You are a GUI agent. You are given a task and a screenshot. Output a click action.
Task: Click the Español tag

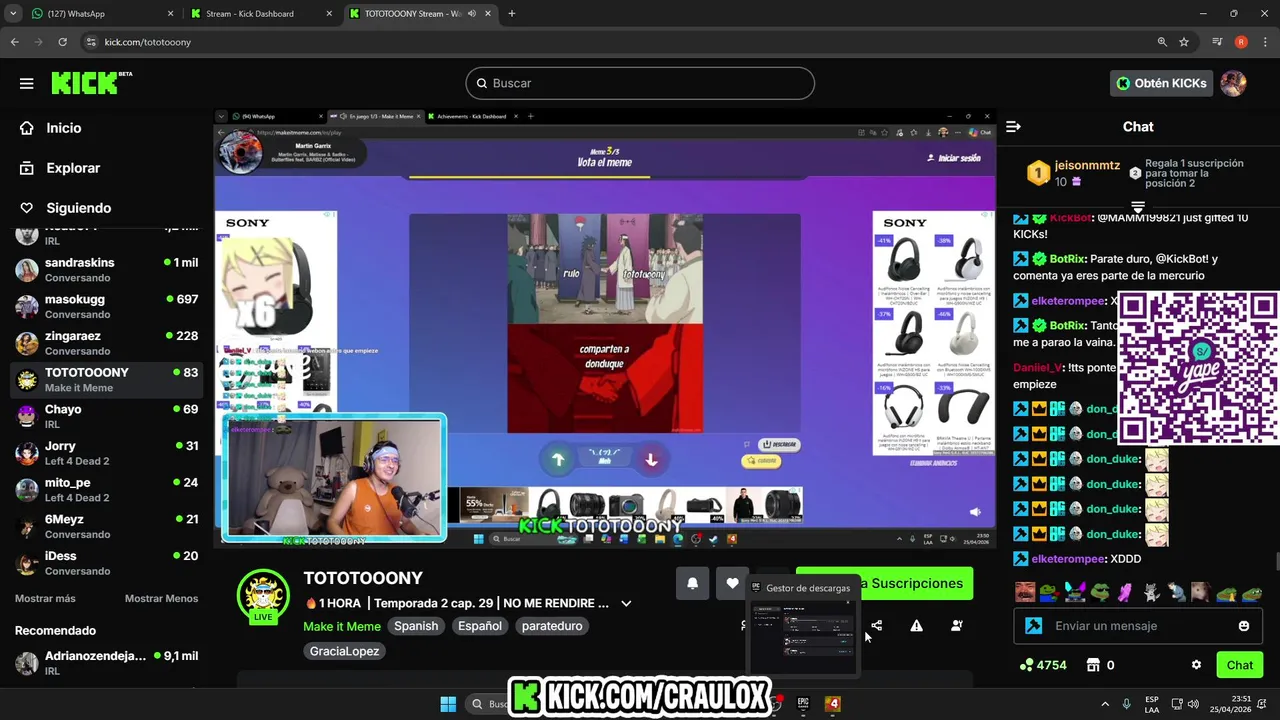480,626
